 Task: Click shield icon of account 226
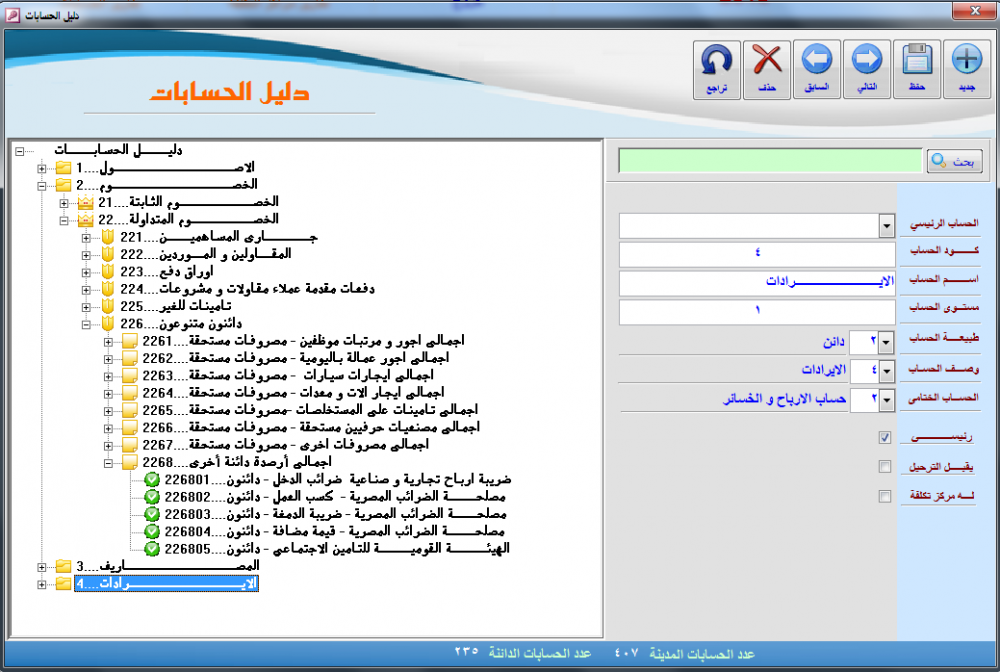[x=108, y=324]
